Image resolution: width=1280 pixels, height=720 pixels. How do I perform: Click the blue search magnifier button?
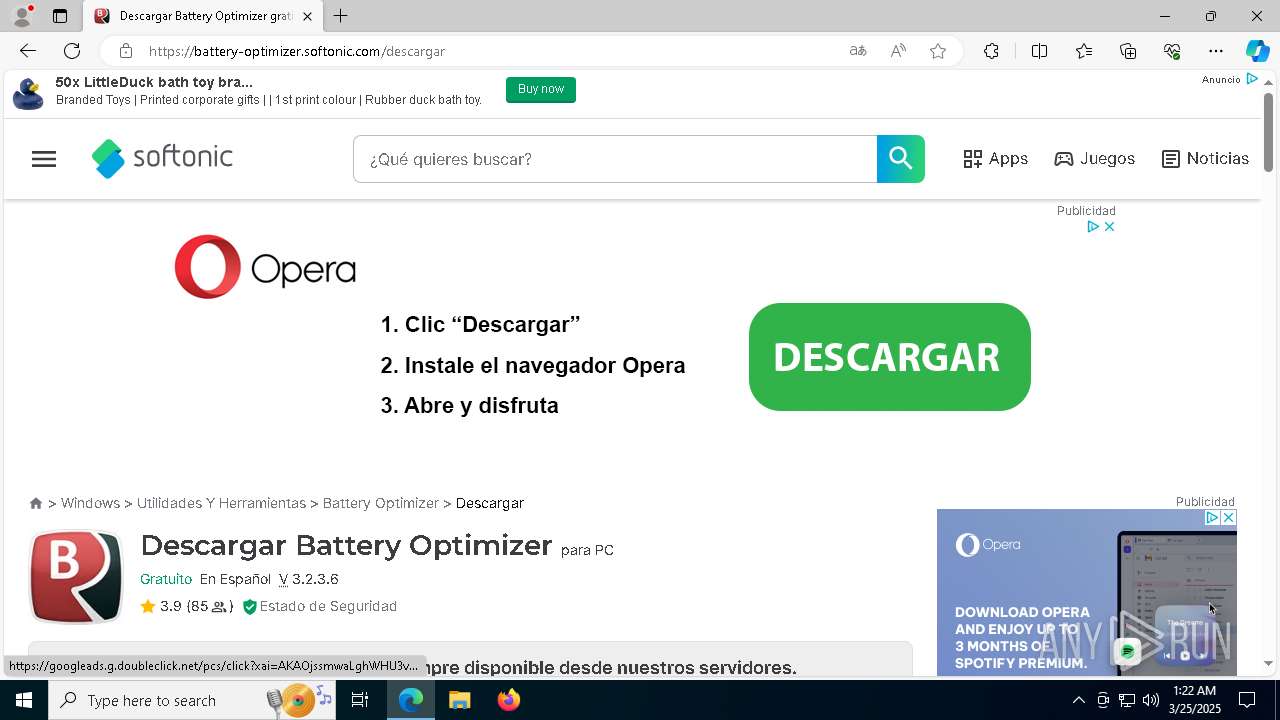pyautogui.click(x=901, y=159)
